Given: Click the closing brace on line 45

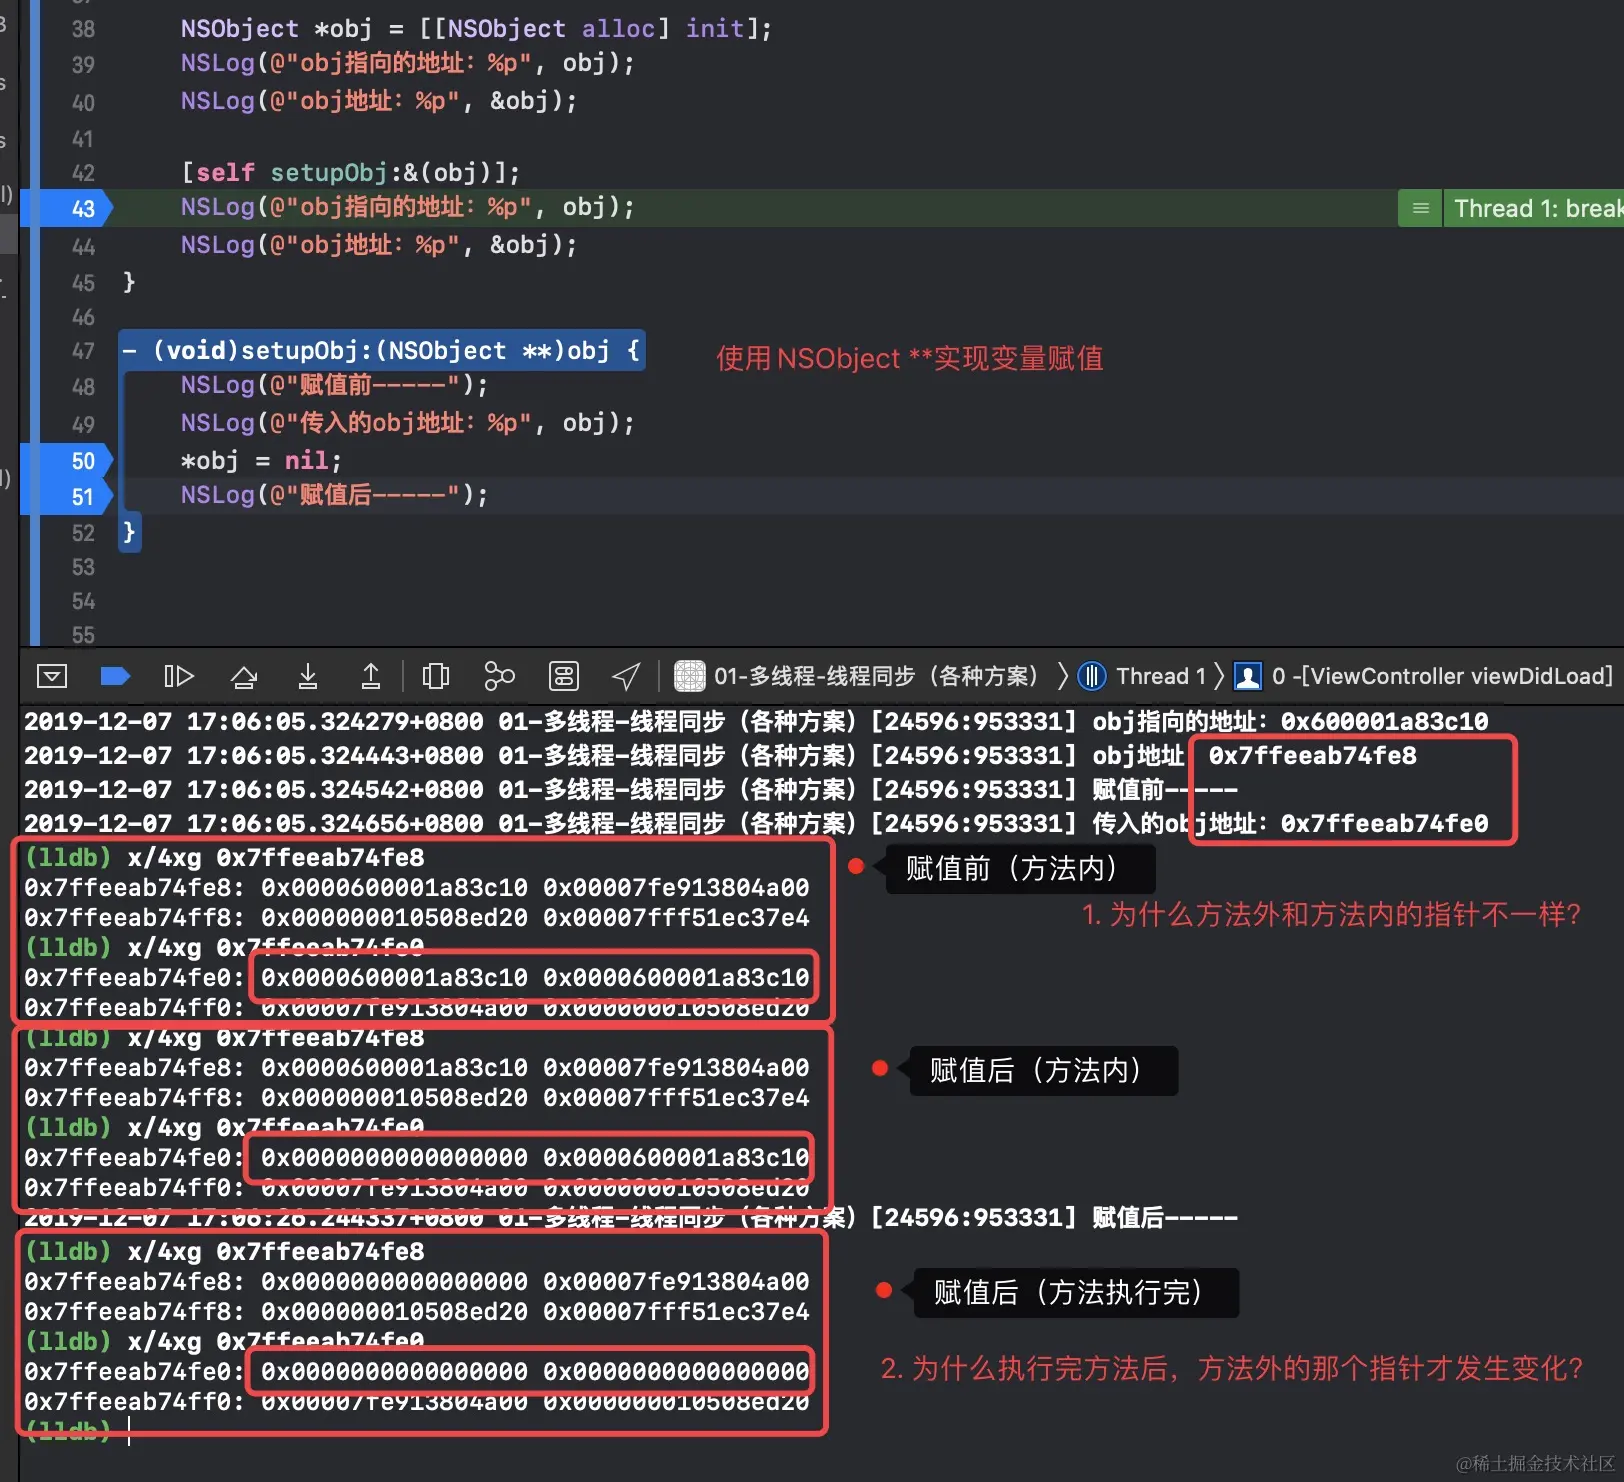Looking at the screenshot, I should [x=128, y=282].
